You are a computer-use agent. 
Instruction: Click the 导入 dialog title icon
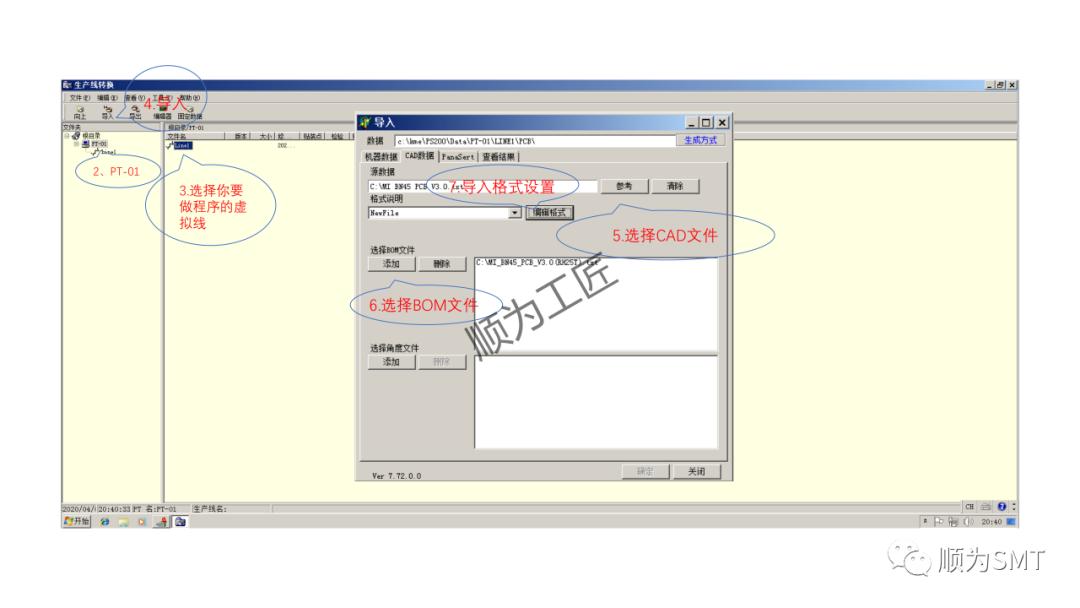pyautogui.click(x=365, y=123)
